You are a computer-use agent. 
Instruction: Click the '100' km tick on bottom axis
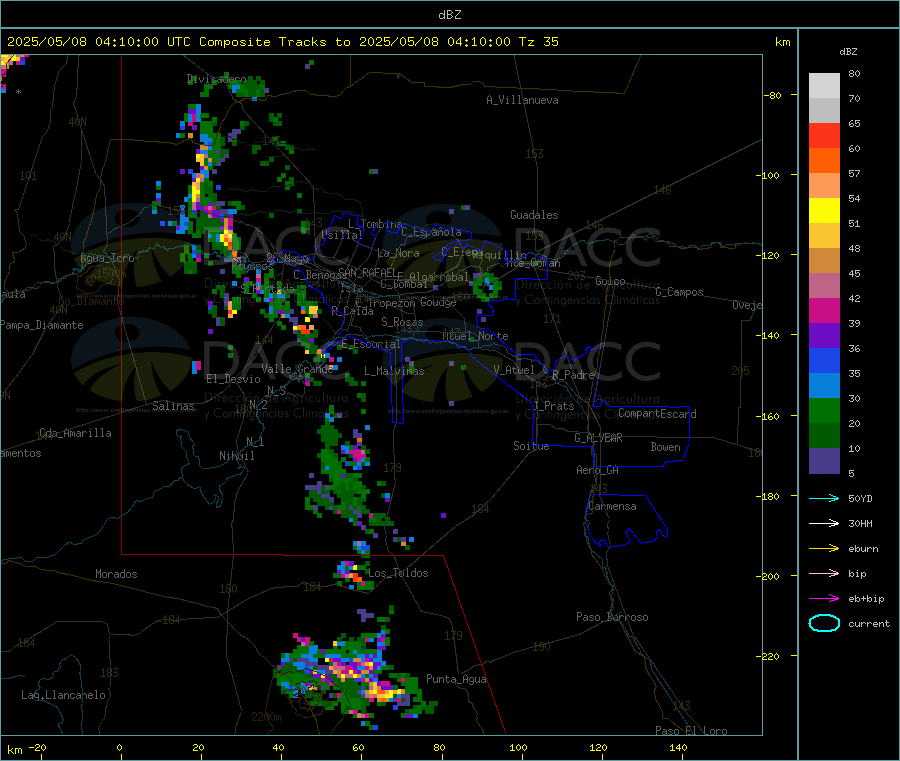click(x=518, y=747)
